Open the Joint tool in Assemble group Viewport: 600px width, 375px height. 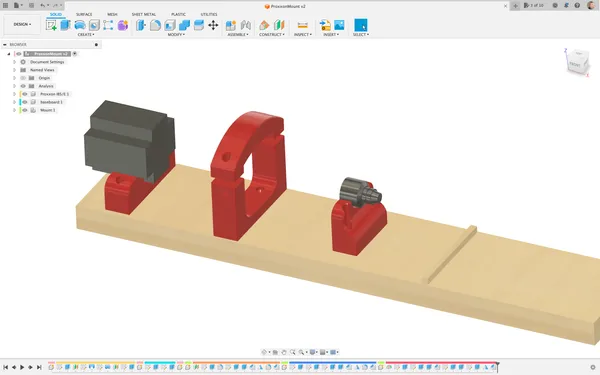pyautogui.click(x=246, y=25)
